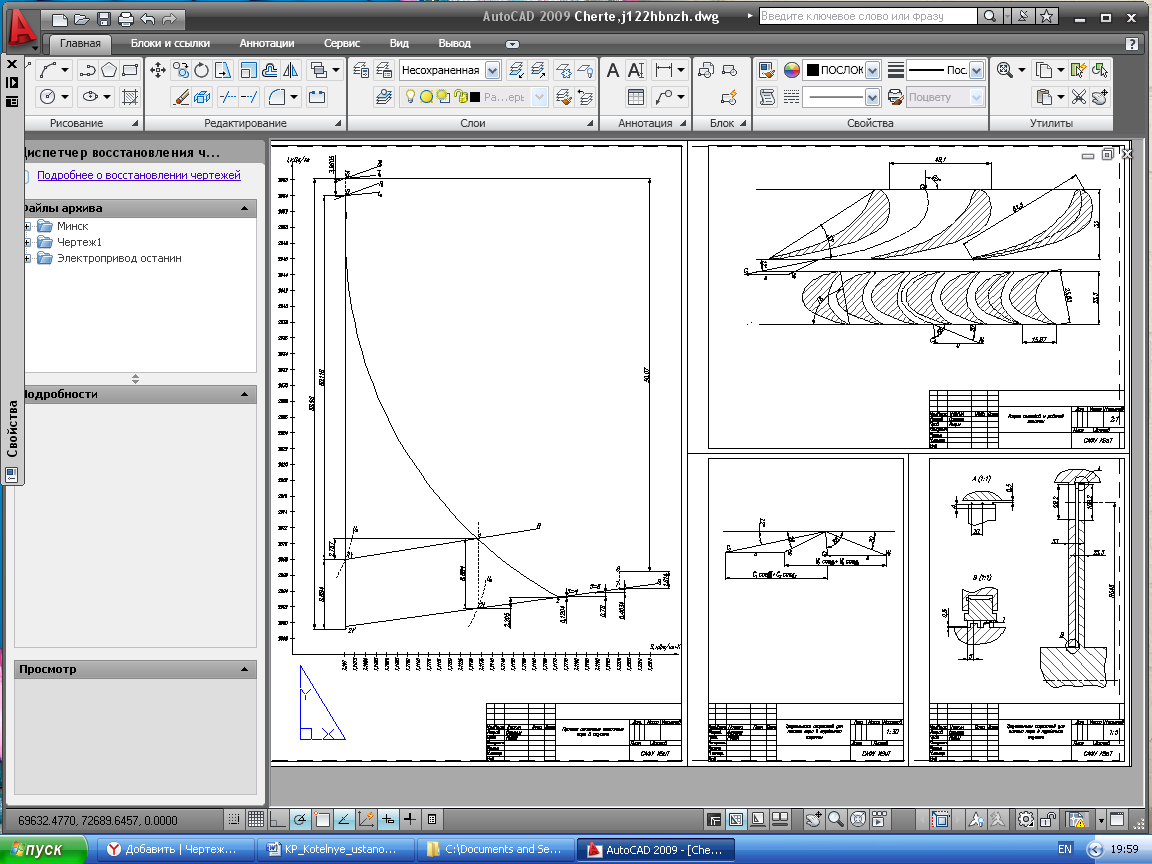Toggle Lineweight display in status bar
Image resolution: width=1152 pixels, height=864 pixels.
(x=410, y=819)
